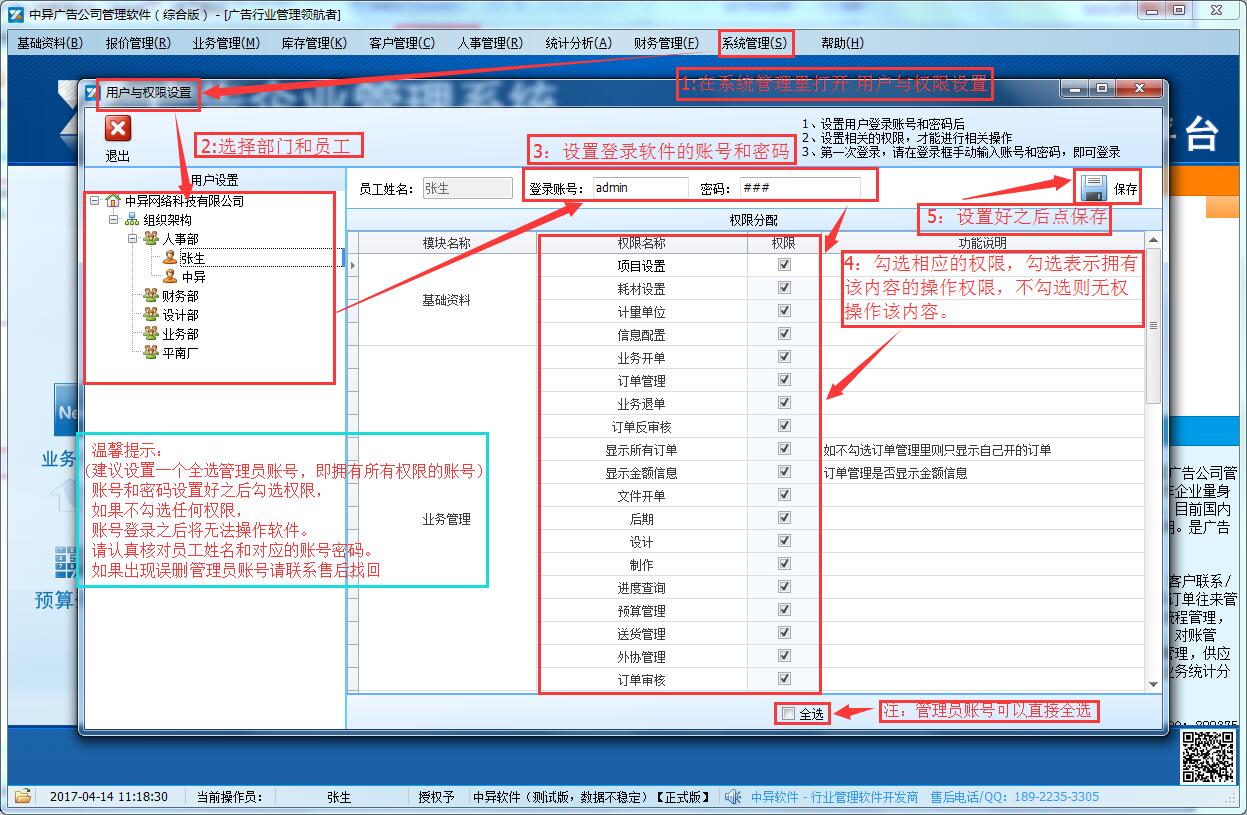The width and height of the screenshot is (1247, 815).
Task: Toggle the 显示金额信息 permission checkbox
Action: pos(784,472)
